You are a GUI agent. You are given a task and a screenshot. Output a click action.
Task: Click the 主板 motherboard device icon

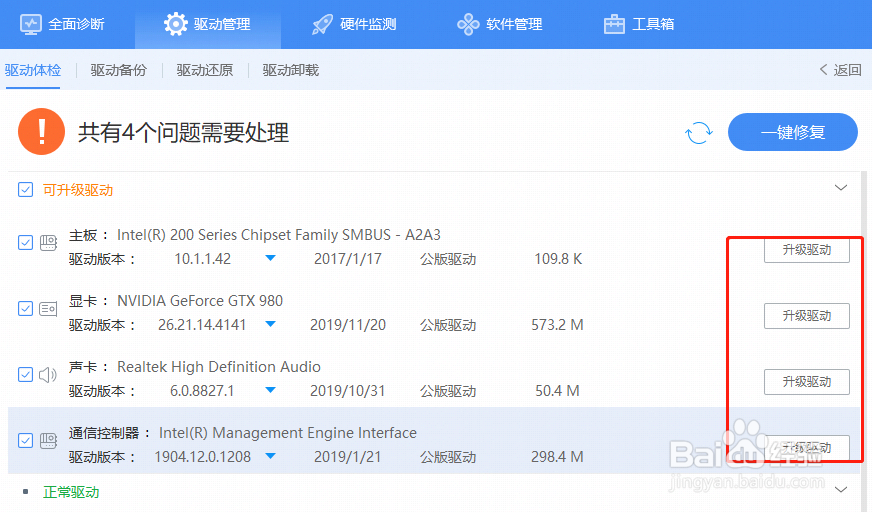tap(48, 243)
